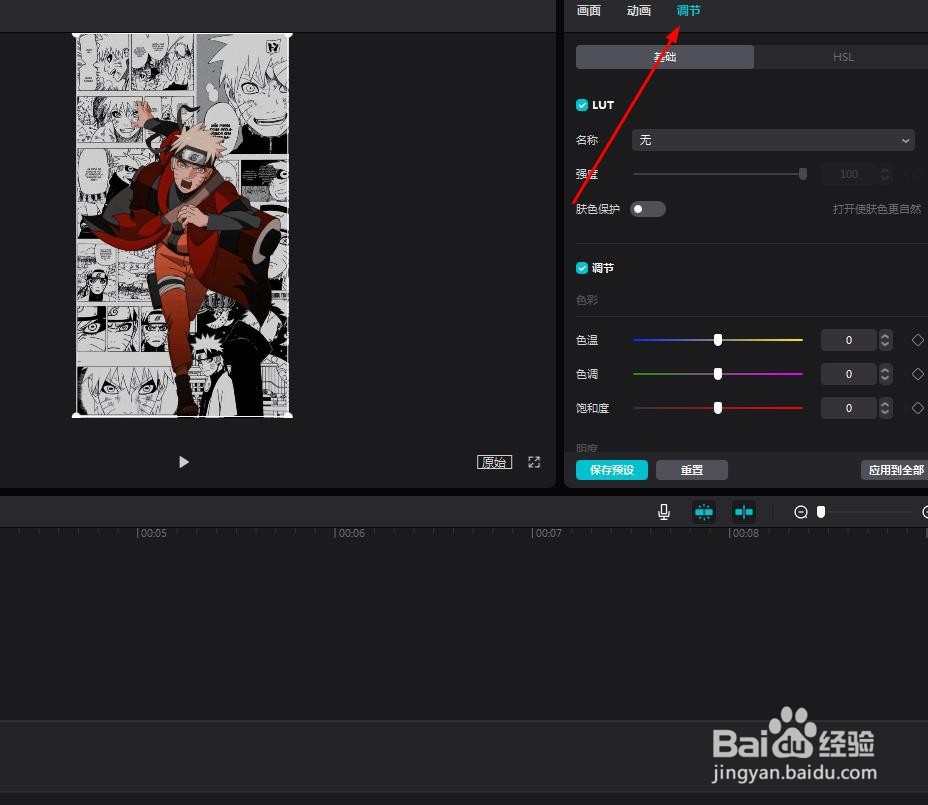This screenshot has width=928, height=805.
Task: Uncheck the 调节 checkbox
Action: pos(582,268)
